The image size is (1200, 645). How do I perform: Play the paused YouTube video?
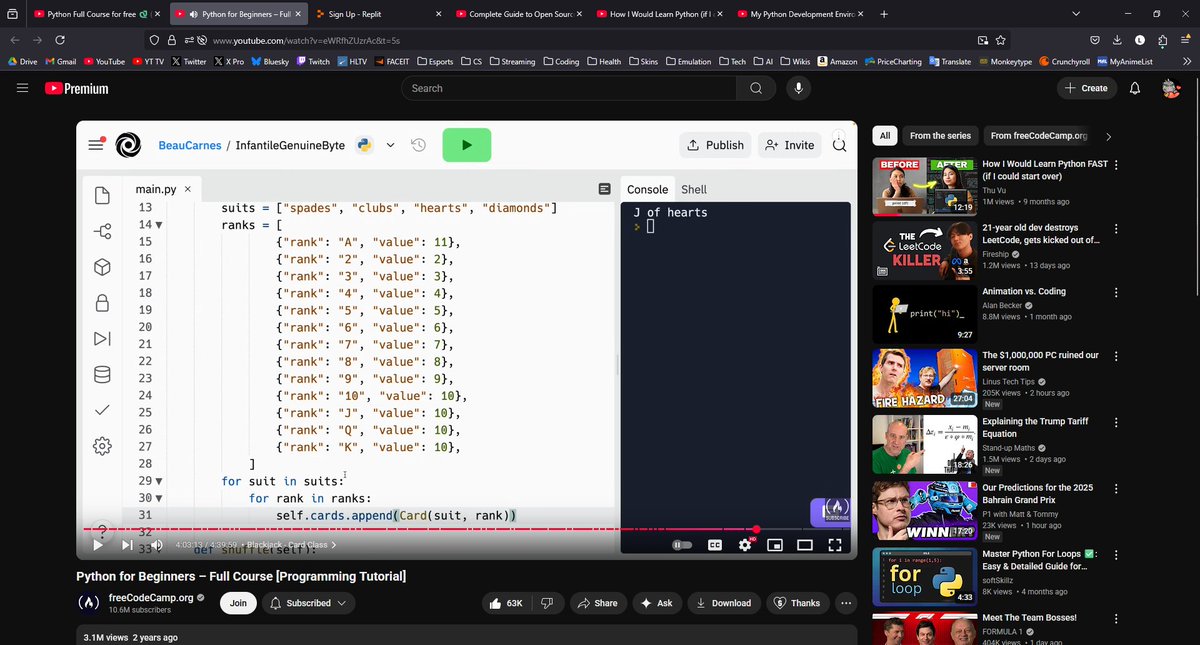[97, 545]
